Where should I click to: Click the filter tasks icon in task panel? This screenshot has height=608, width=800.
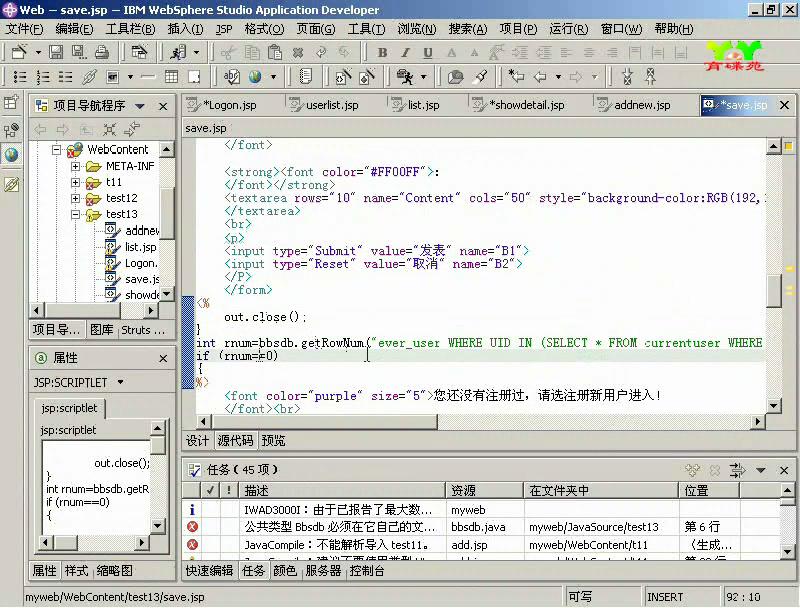[x=737, y=470]
